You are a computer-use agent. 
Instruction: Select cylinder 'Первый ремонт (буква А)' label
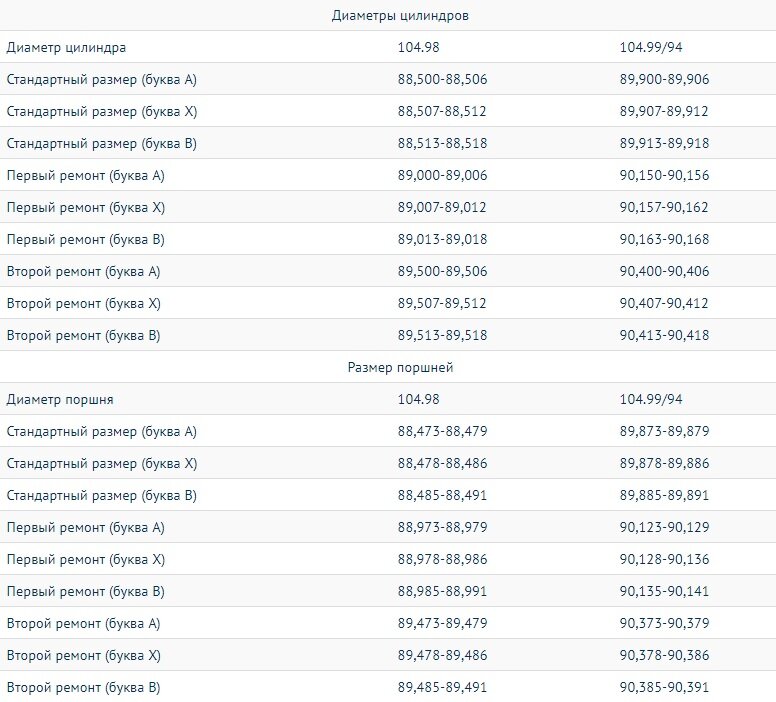click(86, 175)
